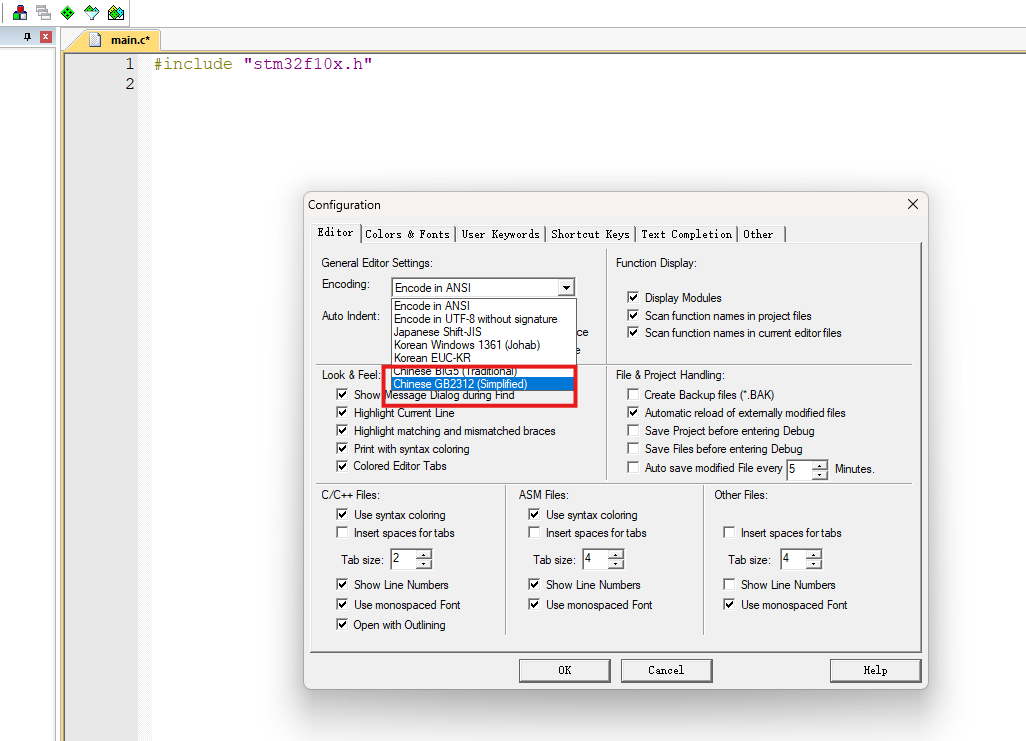Click the Manage Run-Time Environment green diamond
This screenshot has width=1026, height=741.
click(67, 13)
